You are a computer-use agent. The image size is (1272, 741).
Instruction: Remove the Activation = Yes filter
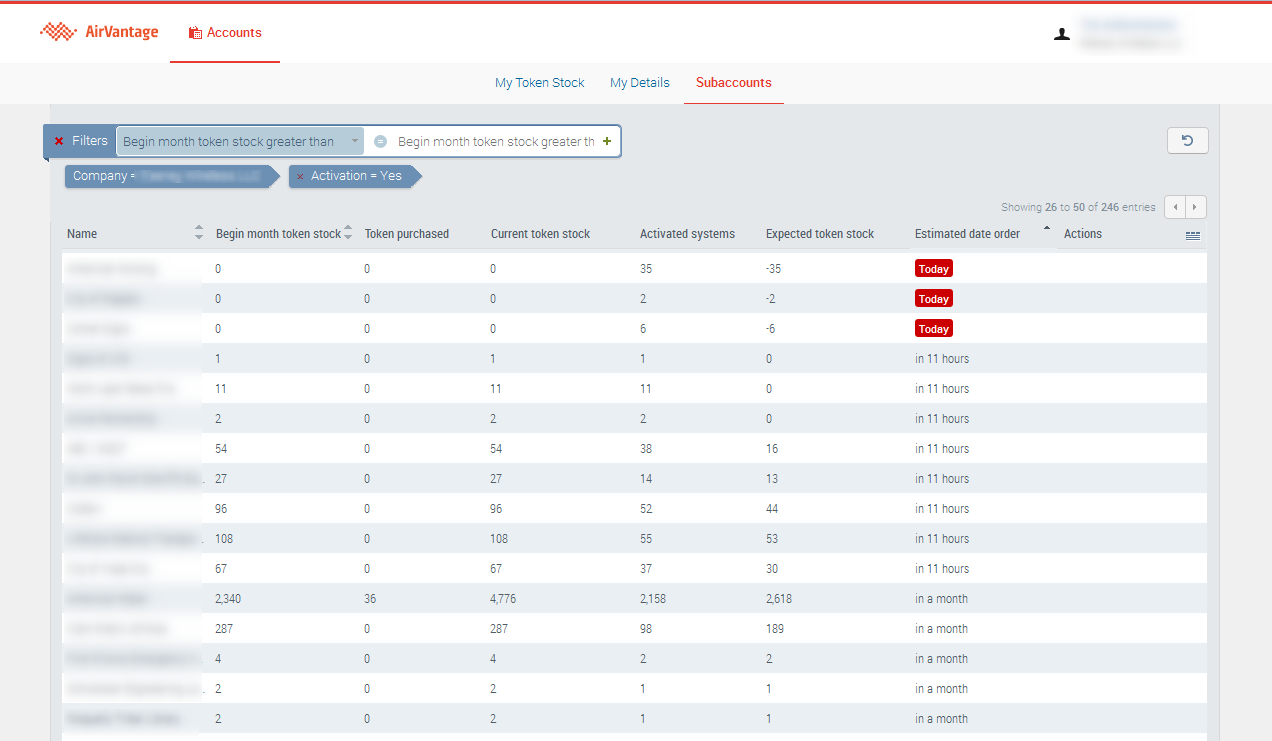(300, 177)
